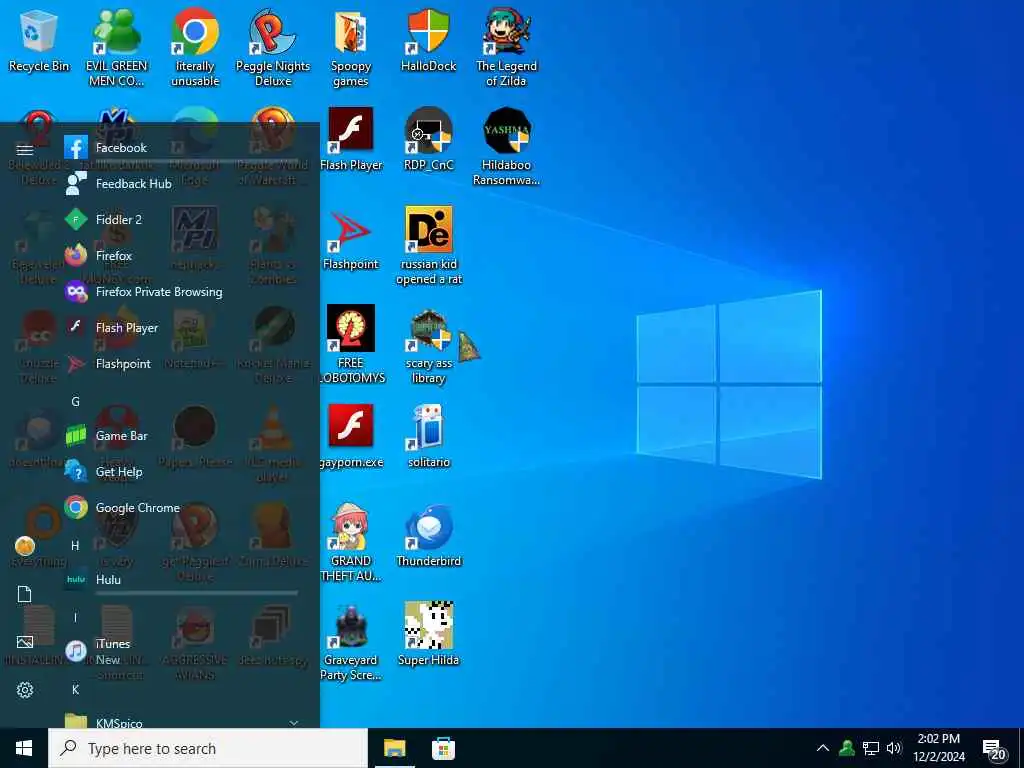Open the user account avatar in Start

(25, 545)
